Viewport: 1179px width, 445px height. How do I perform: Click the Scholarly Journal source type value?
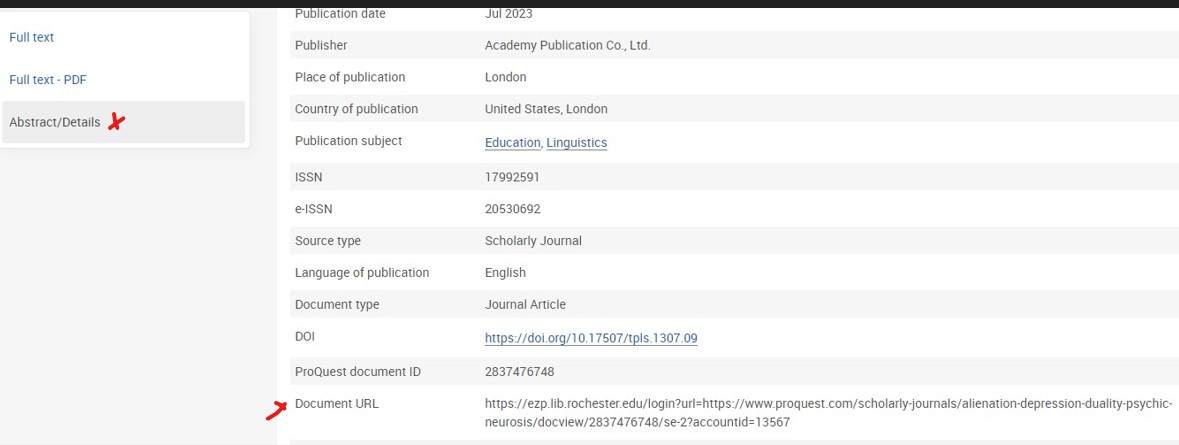point(533,241)
